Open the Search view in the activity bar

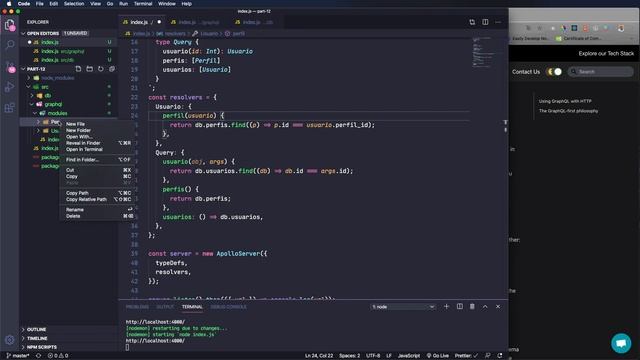pos(10,44)
